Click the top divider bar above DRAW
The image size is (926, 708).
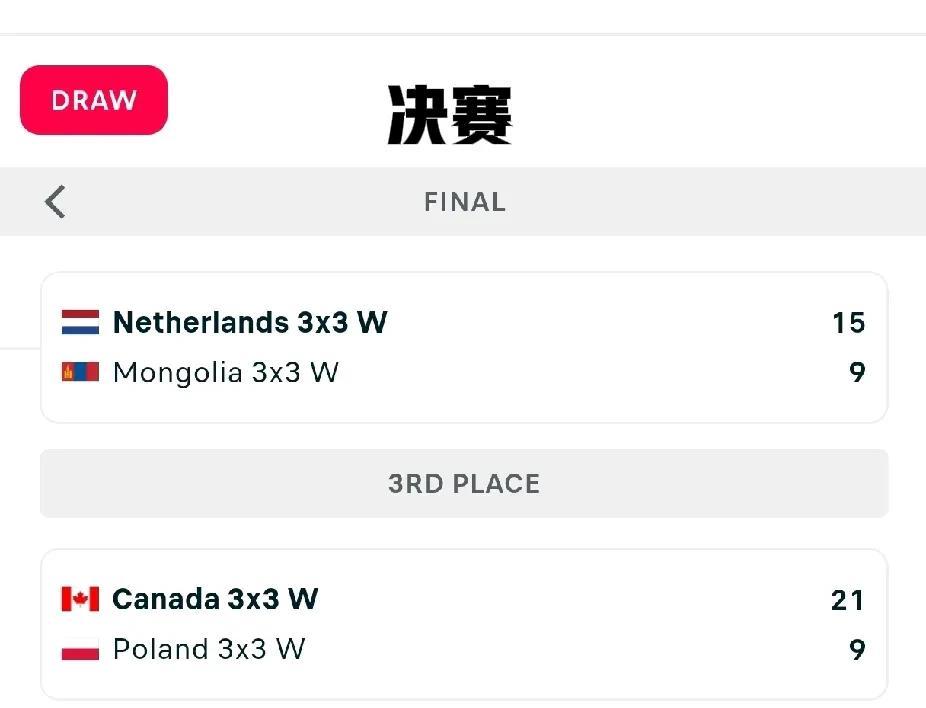coord(463,34)
